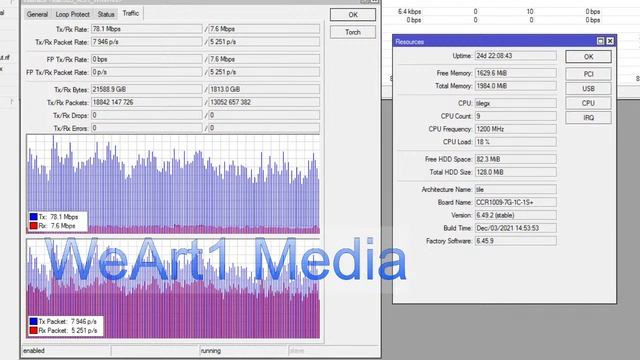Click OK in the interface window

click(x=353, y=15)
